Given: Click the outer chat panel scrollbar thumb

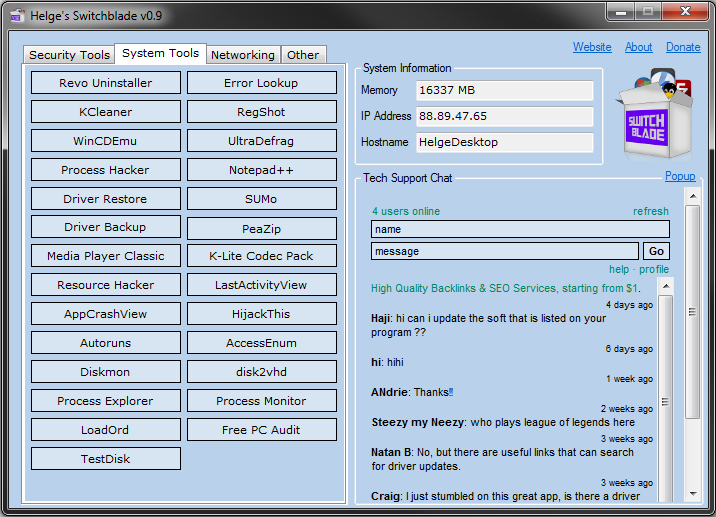Looking at the screenshot, I should click(x=693, y=311).
